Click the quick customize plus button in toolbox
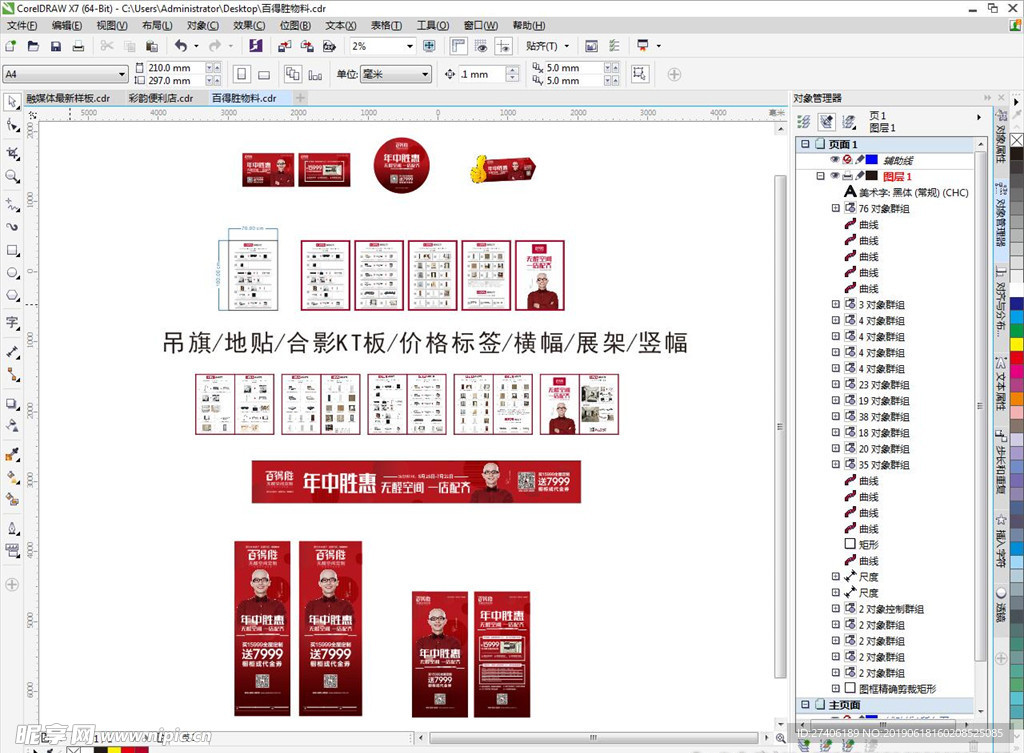Screen dimensions: 1024x753 coord(12,585)
